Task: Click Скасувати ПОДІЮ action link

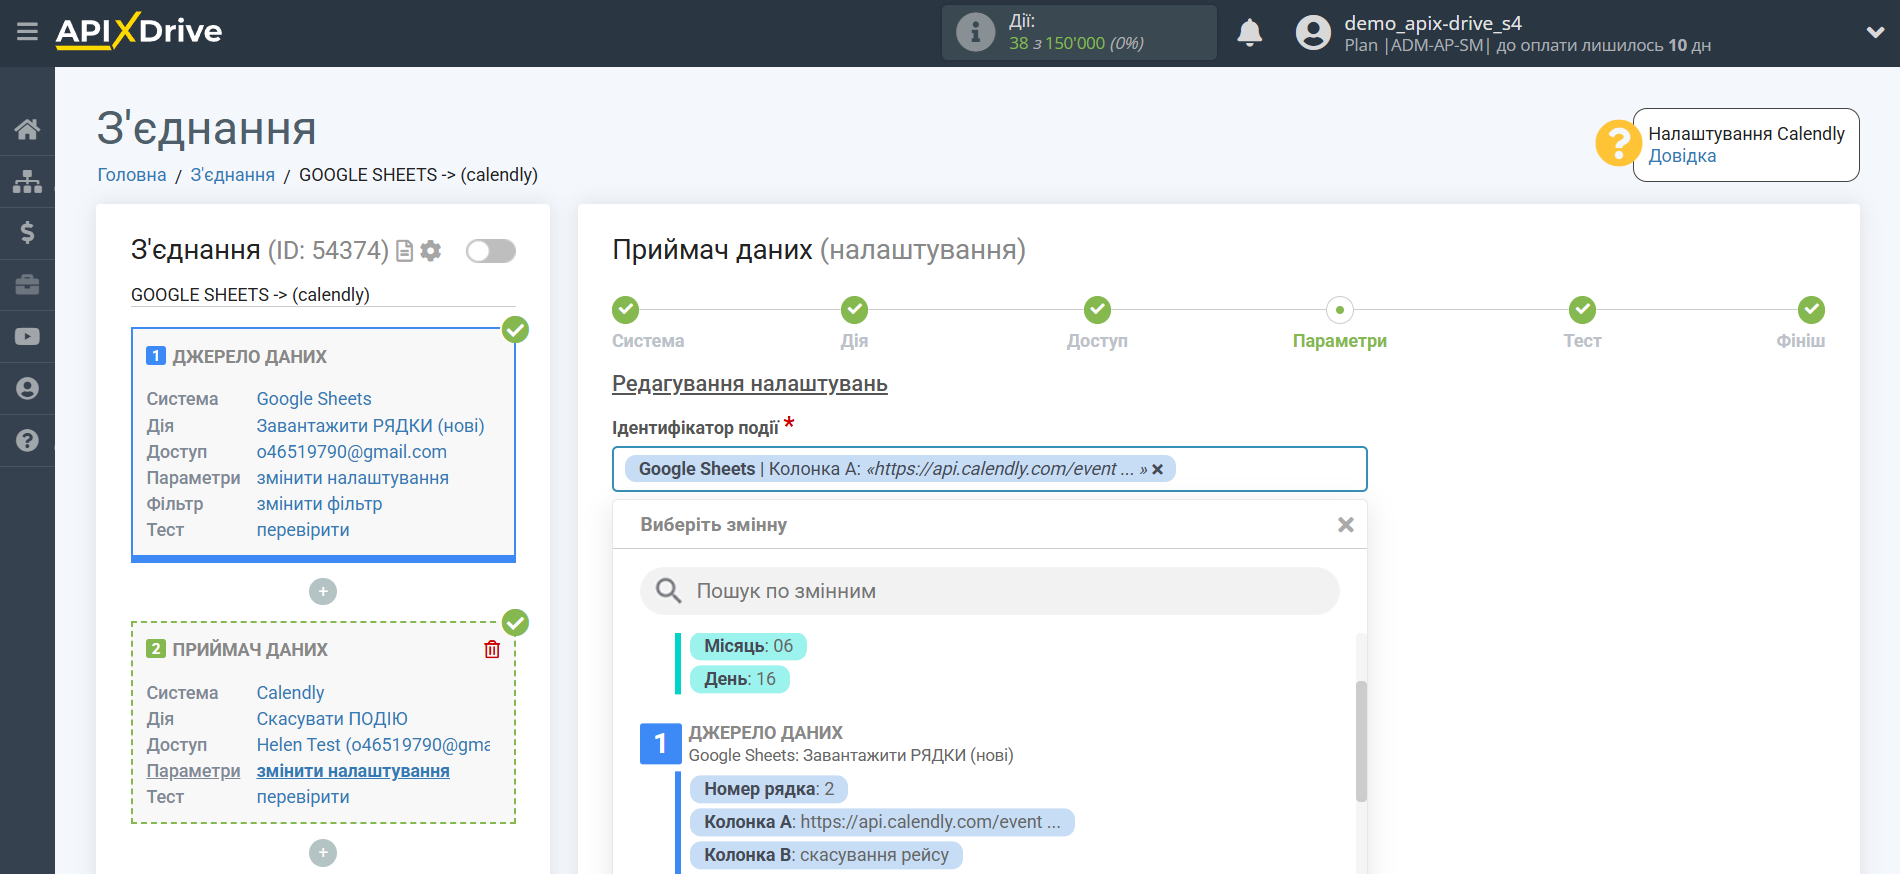Action: pyautogui.click(x=332, y=719)
